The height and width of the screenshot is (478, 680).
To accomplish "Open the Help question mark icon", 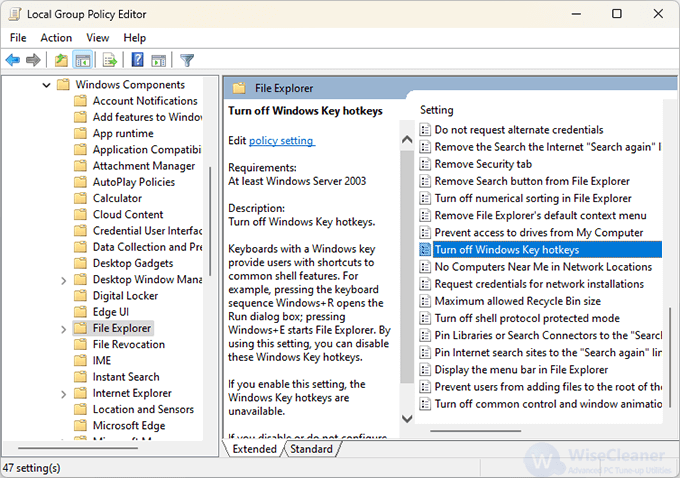I will point(137,60).
